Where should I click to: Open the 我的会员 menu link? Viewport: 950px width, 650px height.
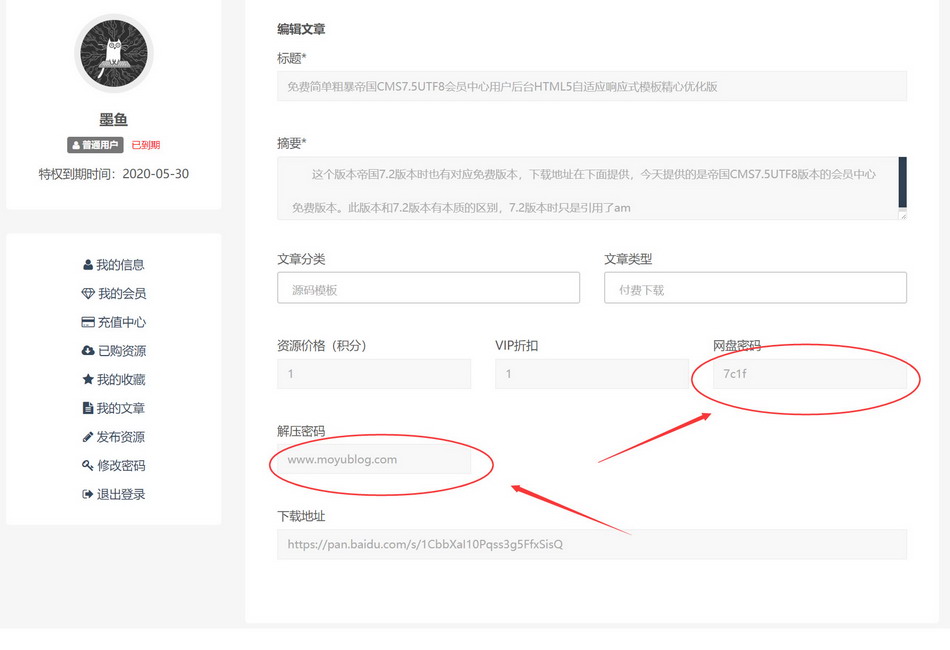(122, 293)
